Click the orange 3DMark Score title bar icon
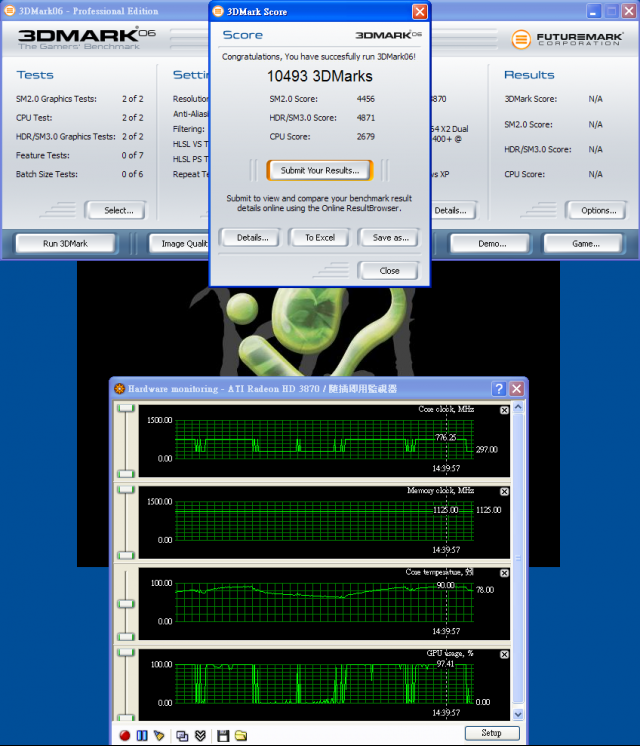 218,11
